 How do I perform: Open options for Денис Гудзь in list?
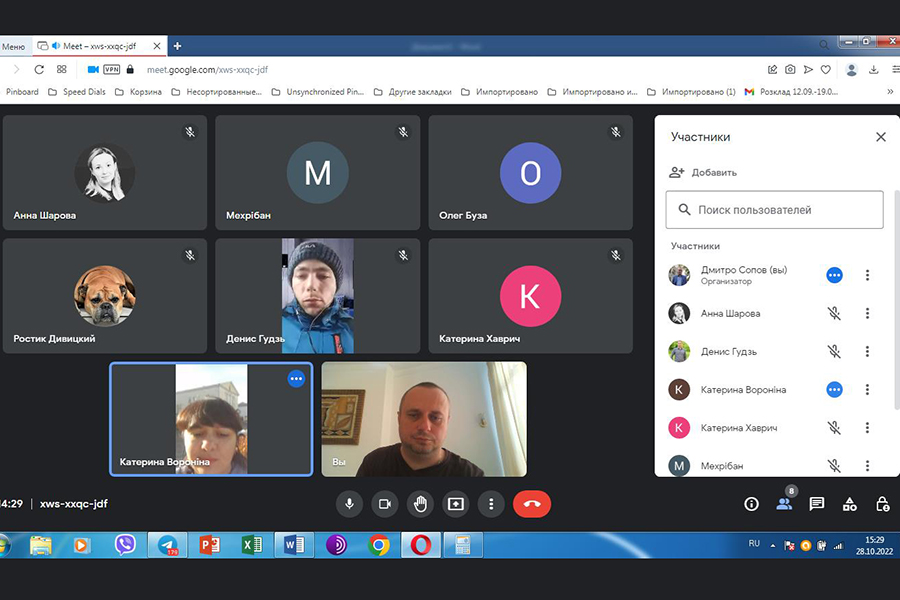click(867, 351)
